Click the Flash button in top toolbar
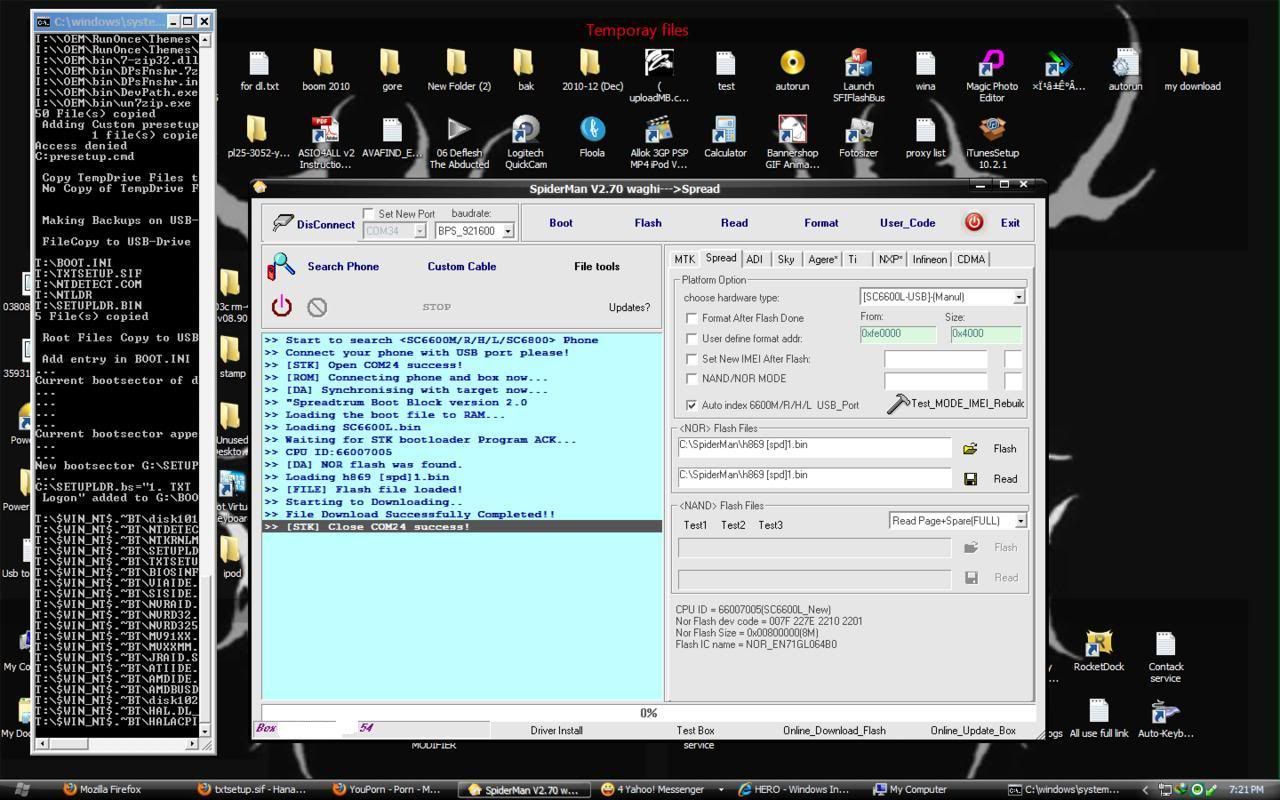This screenshot has width=1280, height=800. (648, 223)
